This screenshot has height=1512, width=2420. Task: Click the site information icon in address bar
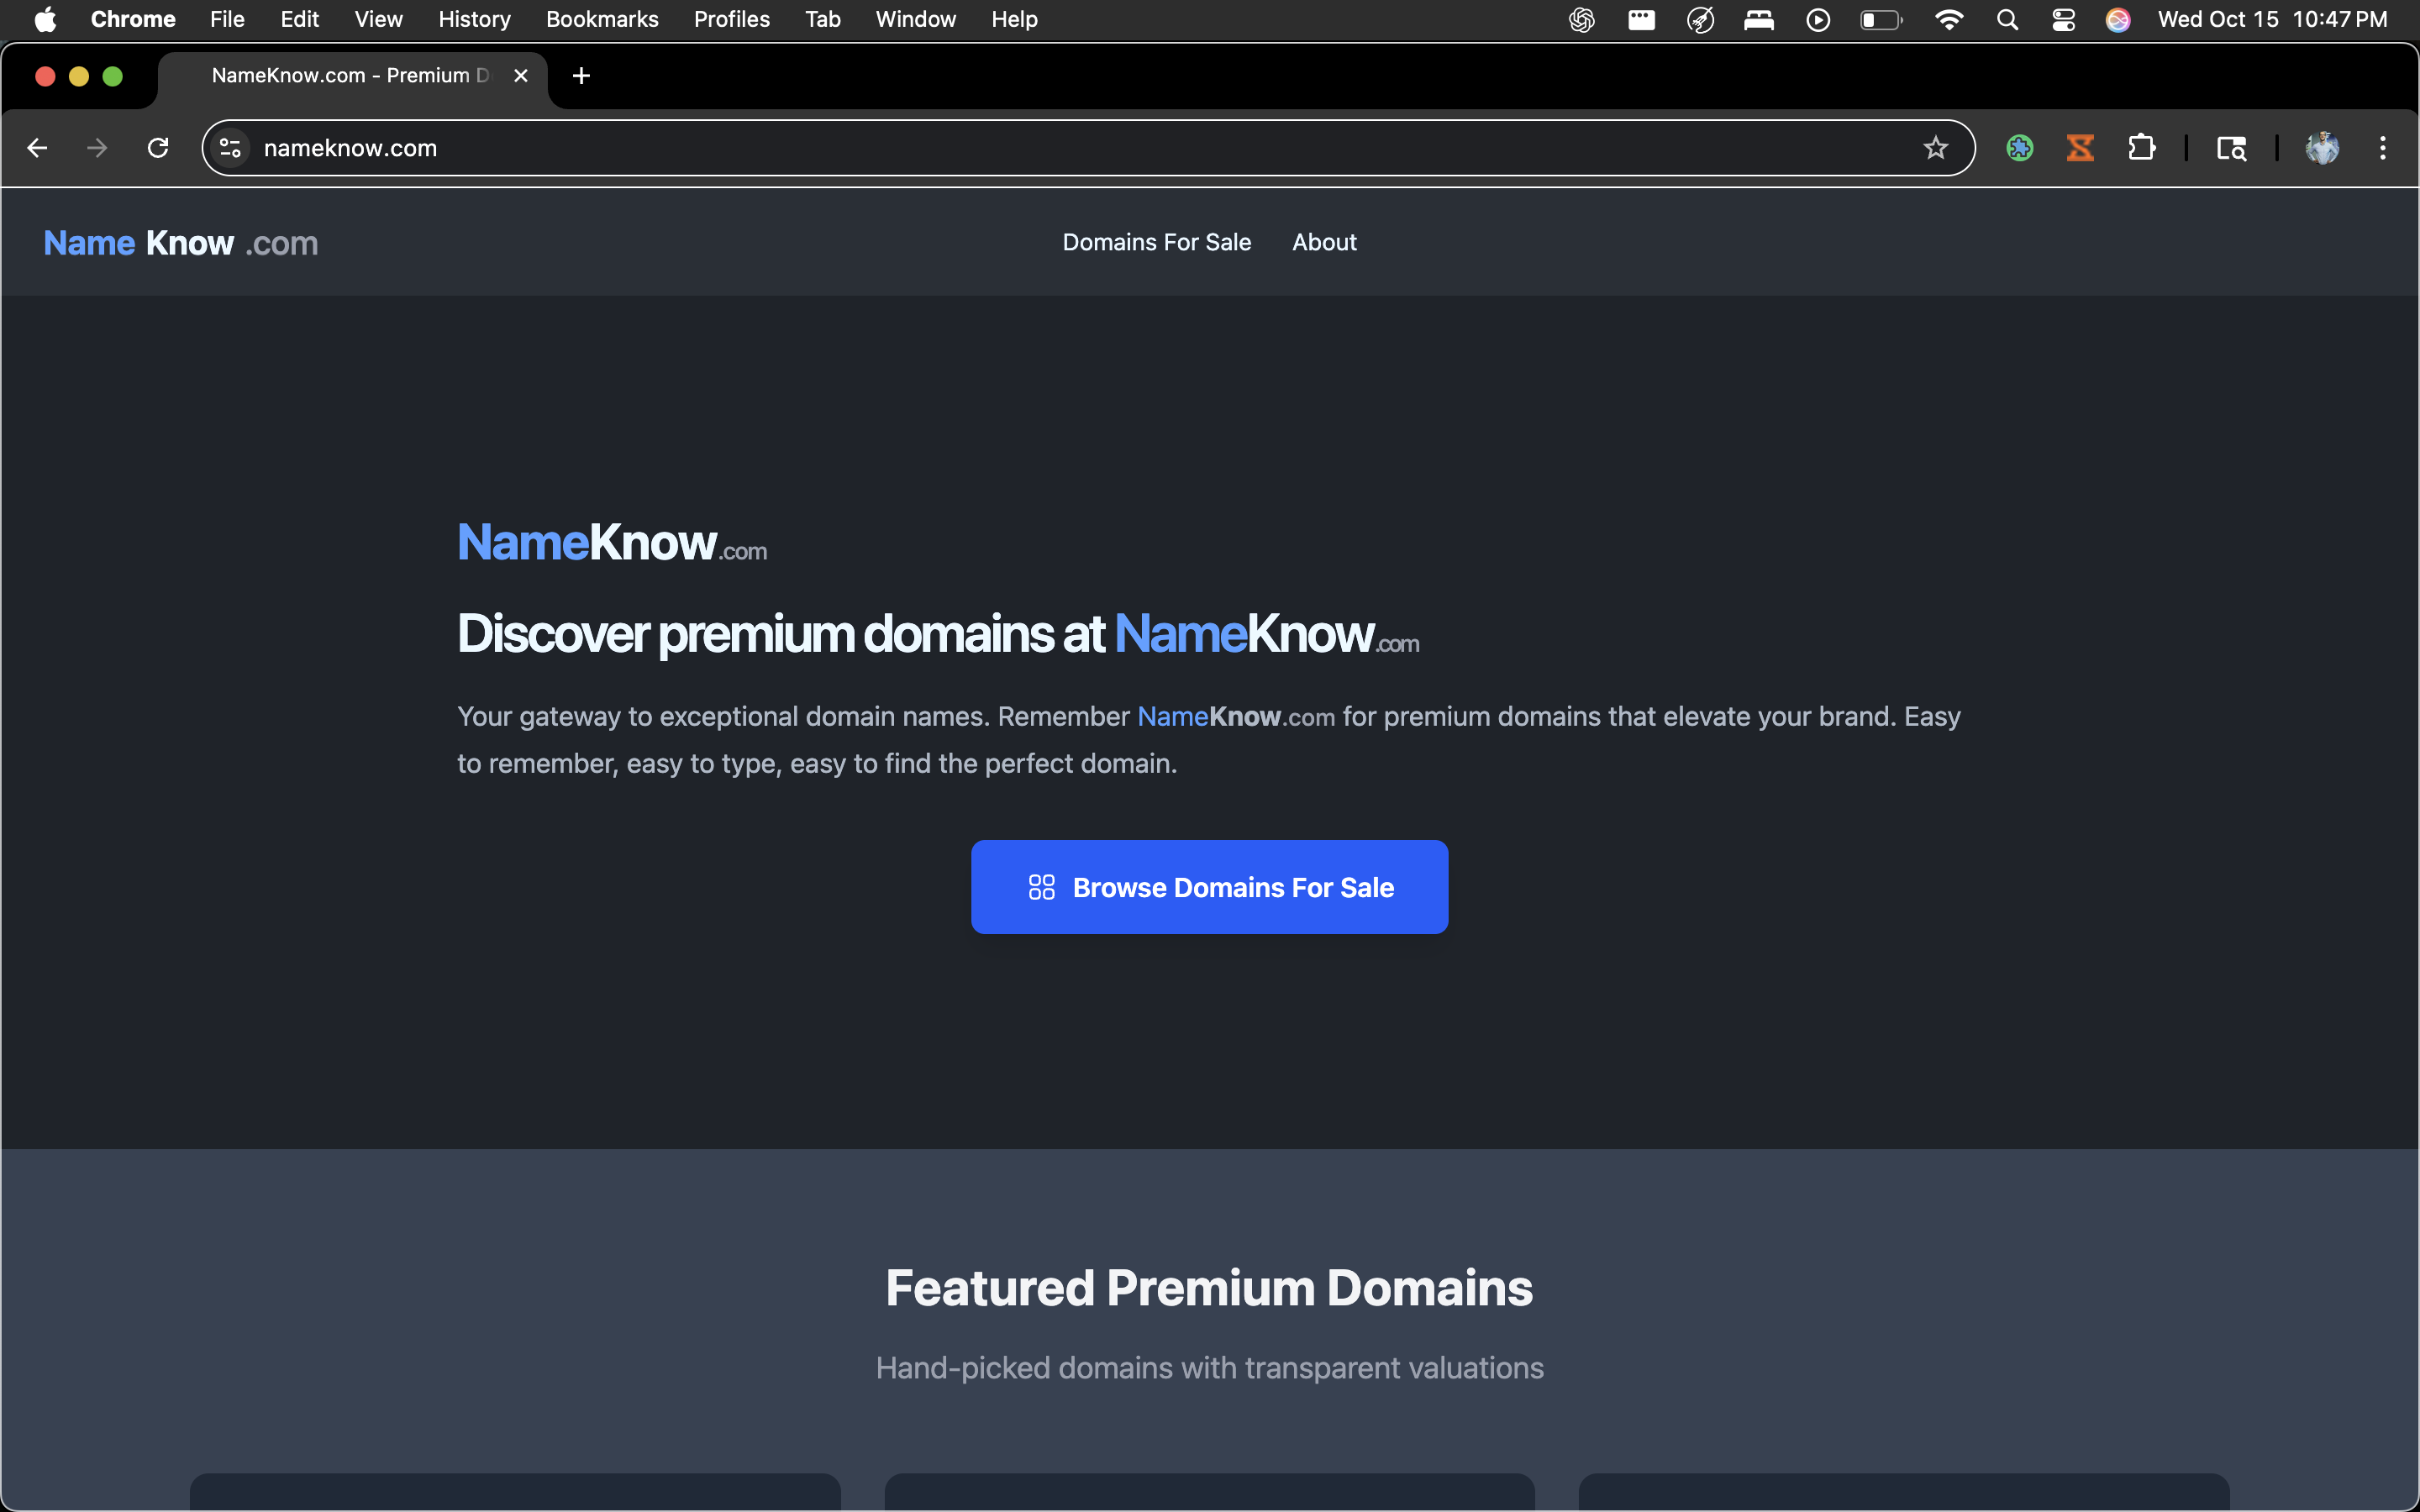231,148
